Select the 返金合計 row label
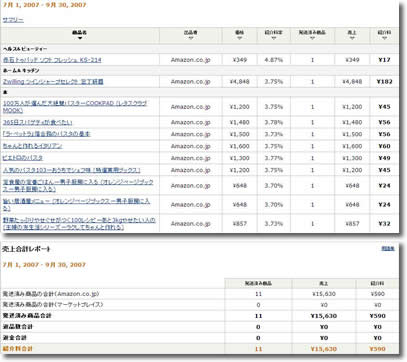Viewport: 407px width, 362px height. point(15,338)
